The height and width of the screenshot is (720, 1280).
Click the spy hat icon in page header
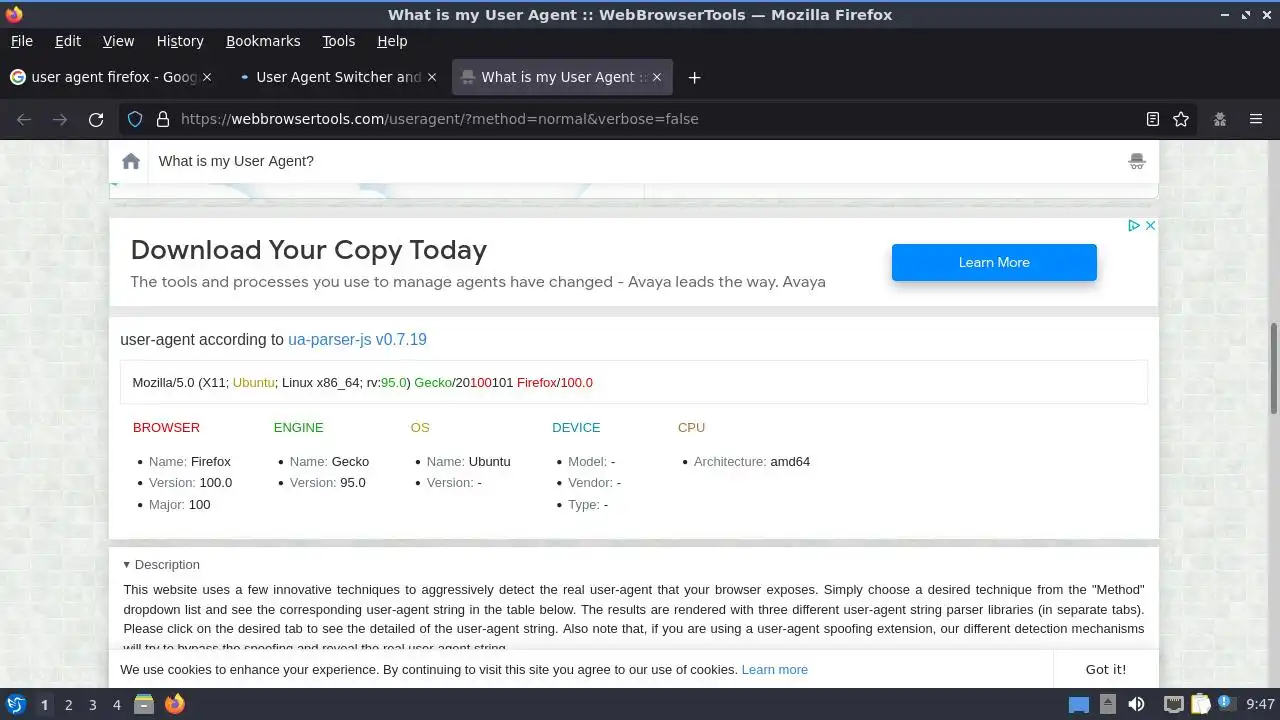tap(1137, 161)
